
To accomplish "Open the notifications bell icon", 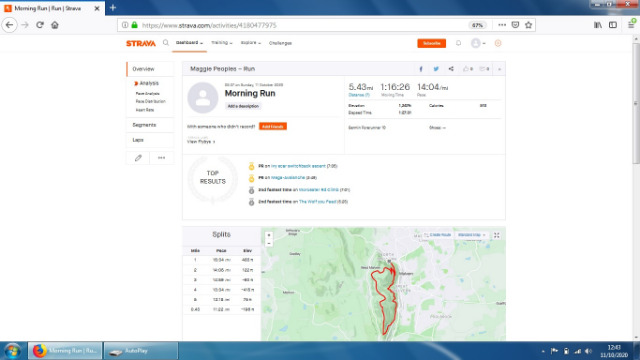I will (458, 43).
